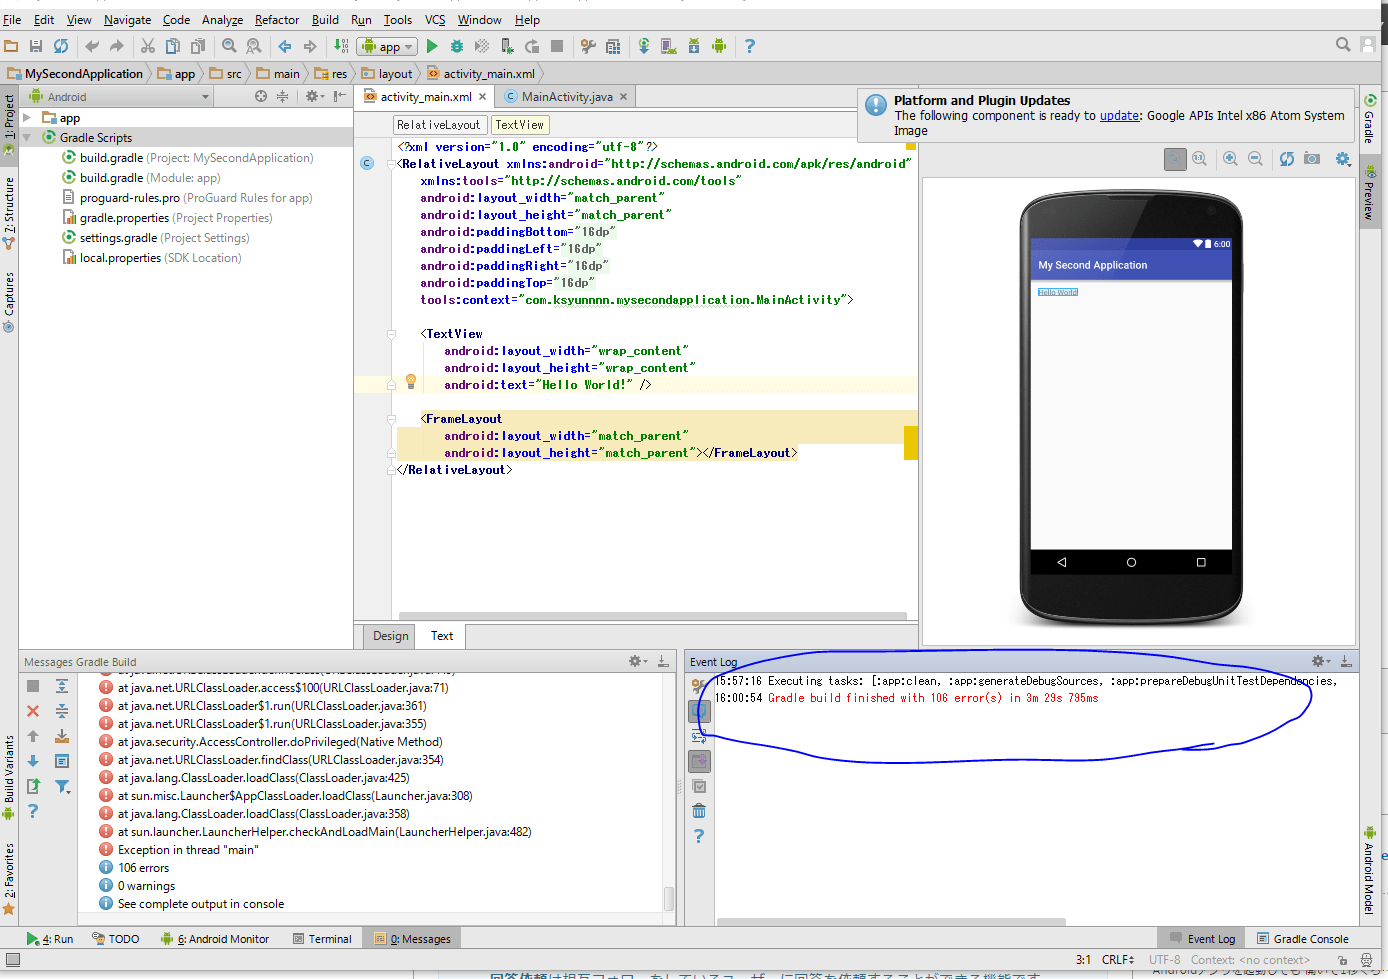1388x979 pixels.
Task: Open the Analyze menu
Action: pyautogui.click(x=222, y=19)
